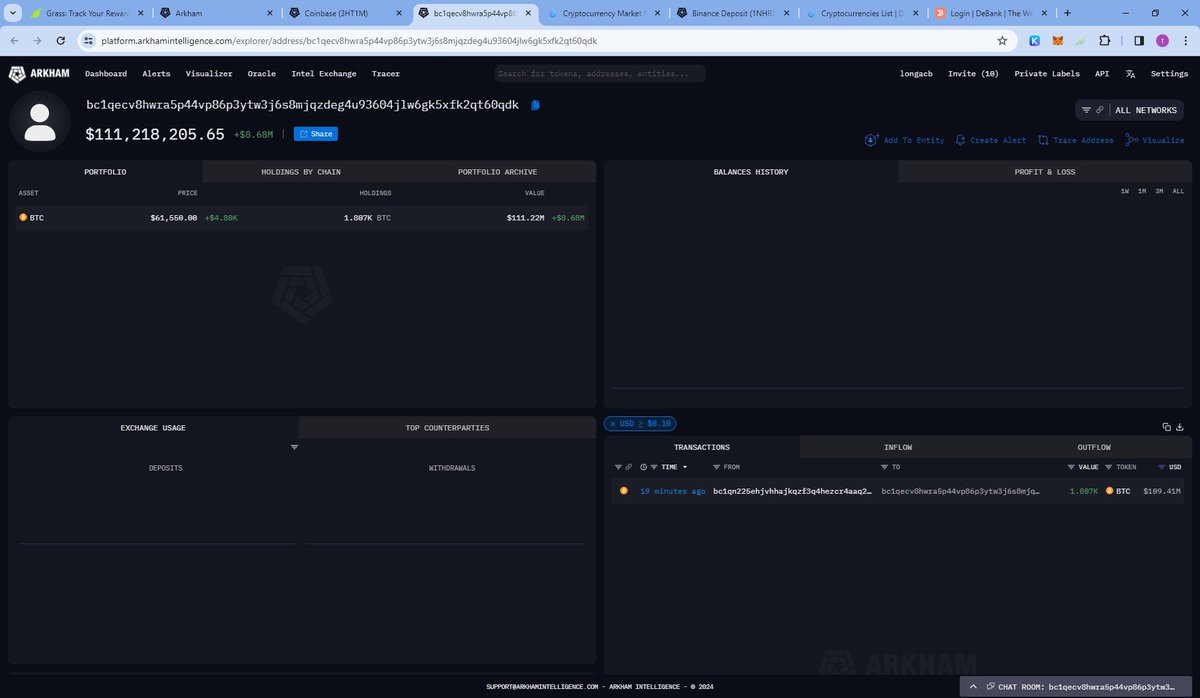Screen dimensions: 1200x698
Task: Open the TO column filter
Action: pyautogui.click(x=884, y=467)
